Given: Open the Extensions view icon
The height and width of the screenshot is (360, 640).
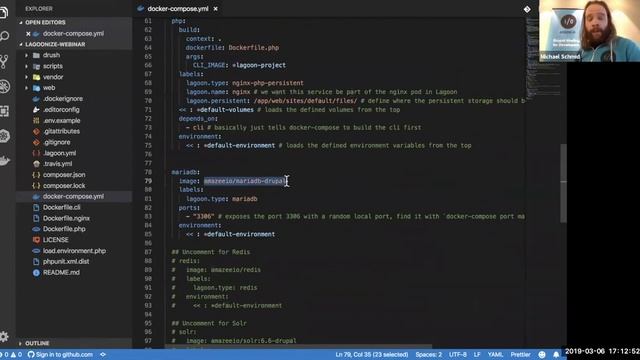Looking at the screenshot, I should pos(4,111).
